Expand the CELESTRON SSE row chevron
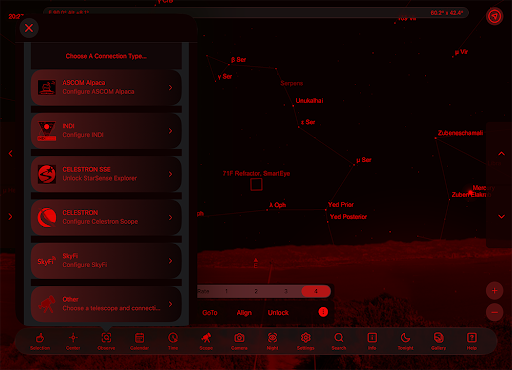 (x=170, y=174)
